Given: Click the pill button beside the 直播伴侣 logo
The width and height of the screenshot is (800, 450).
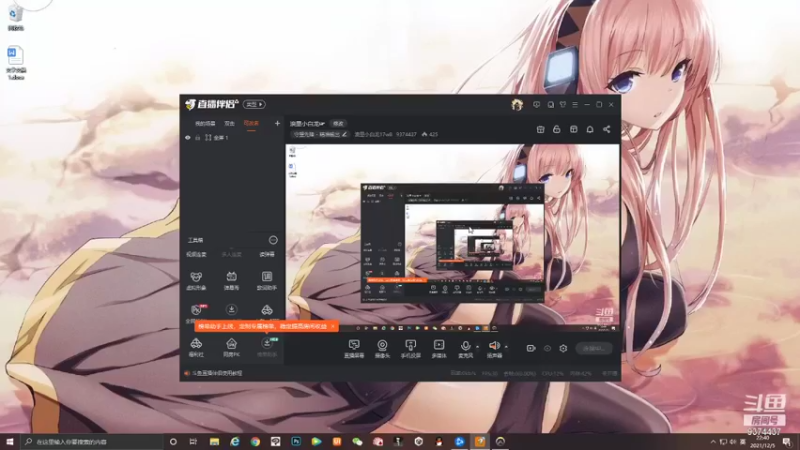Looking at the screenshot, I should pos(254,105).
